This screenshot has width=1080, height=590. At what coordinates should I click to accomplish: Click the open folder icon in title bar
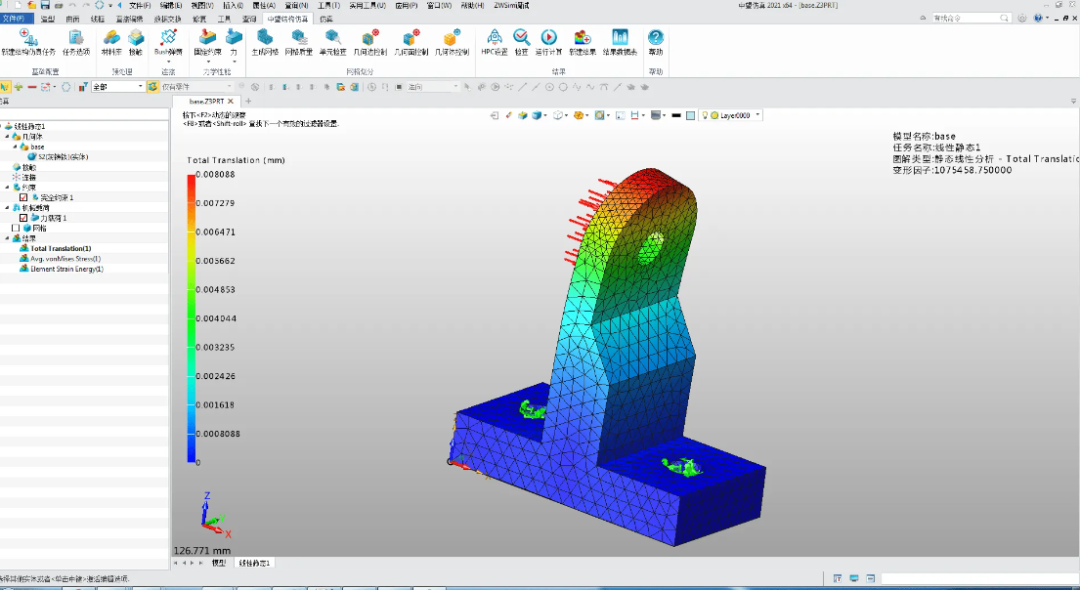pyautogui.click(x=32, y=5)
